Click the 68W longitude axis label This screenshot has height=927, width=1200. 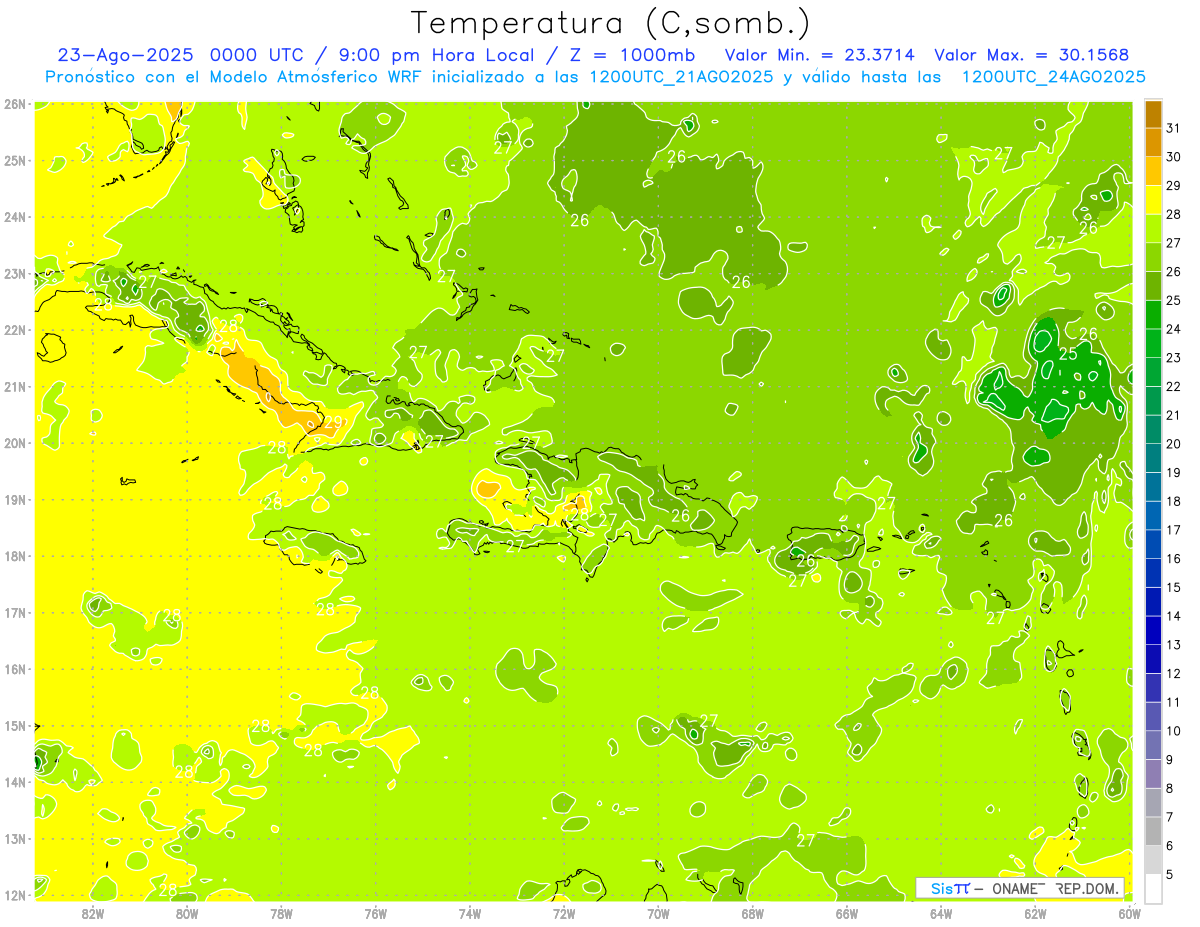[x=753, y=913]
